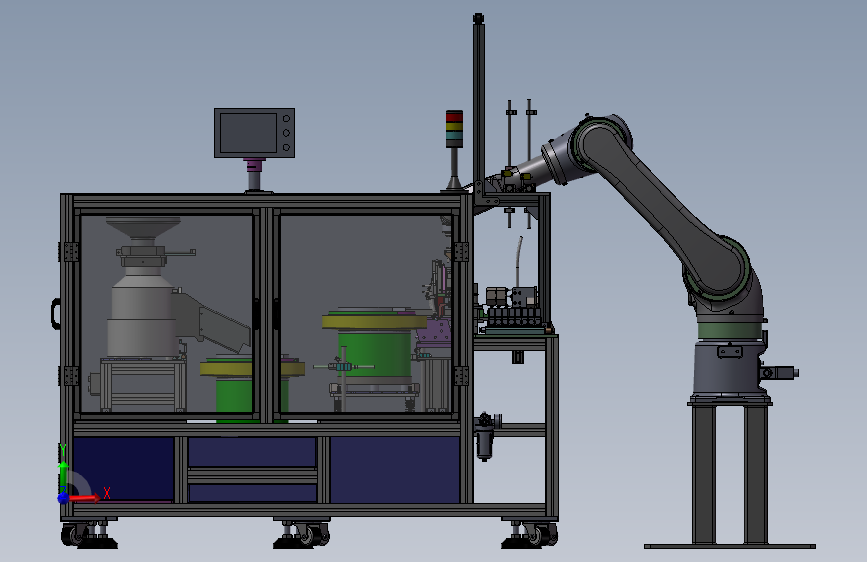
Task: Select the middle caster wheel under the frame
Action: tap(316, 534)
